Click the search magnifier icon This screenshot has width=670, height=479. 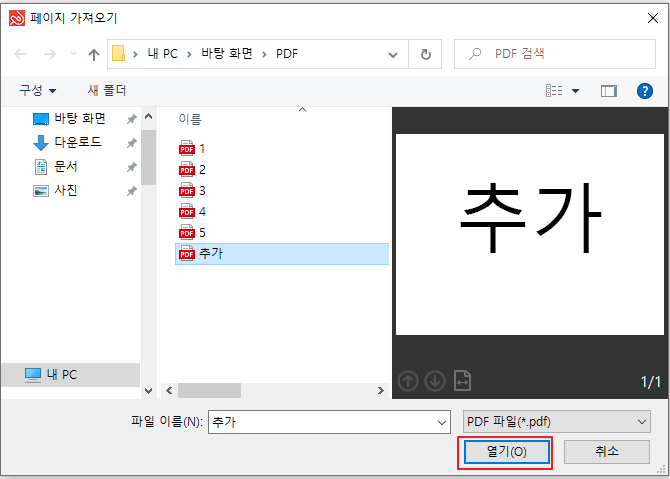[475, 54]
